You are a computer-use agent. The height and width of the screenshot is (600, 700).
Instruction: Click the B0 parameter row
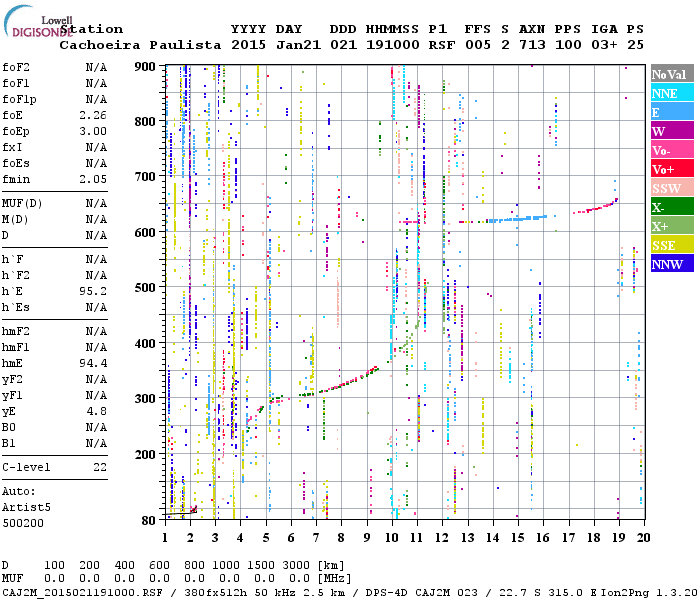(54, 428)
